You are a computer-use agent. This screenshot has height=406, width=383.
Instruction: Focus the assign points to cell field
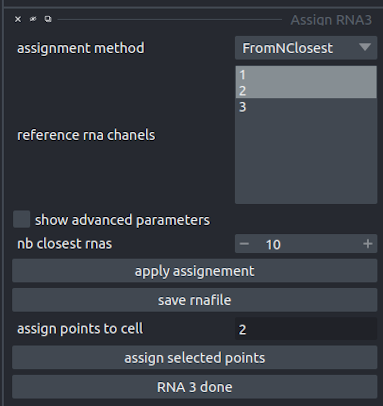pos(306,329)
